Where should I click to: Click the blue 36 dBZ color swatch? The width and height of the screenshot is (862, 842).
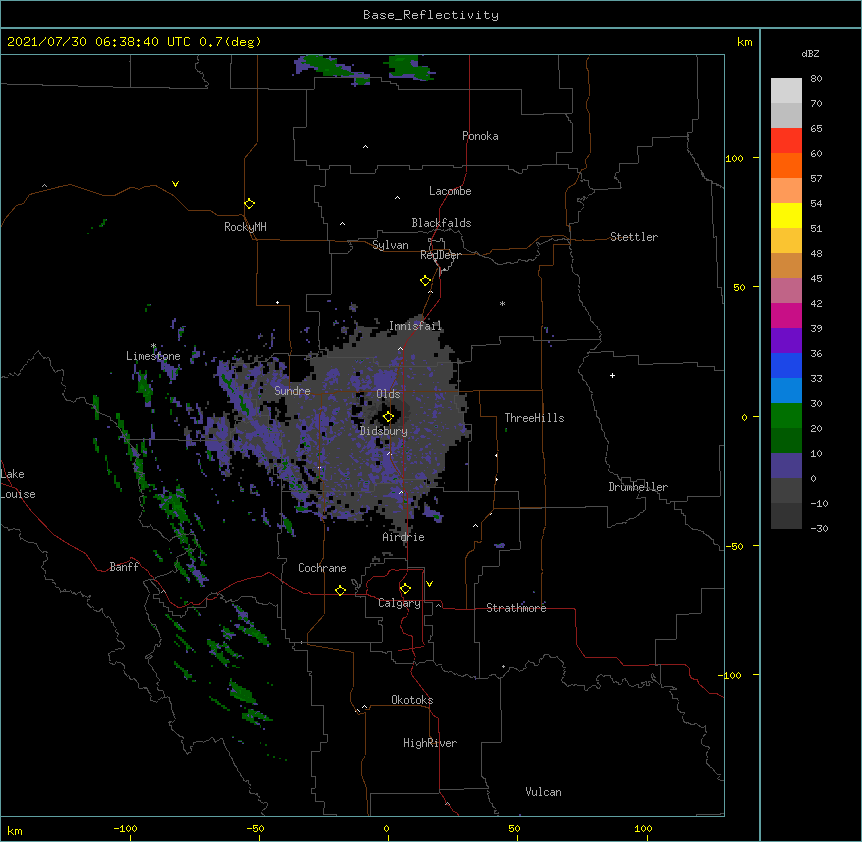(x=786, y=365)
